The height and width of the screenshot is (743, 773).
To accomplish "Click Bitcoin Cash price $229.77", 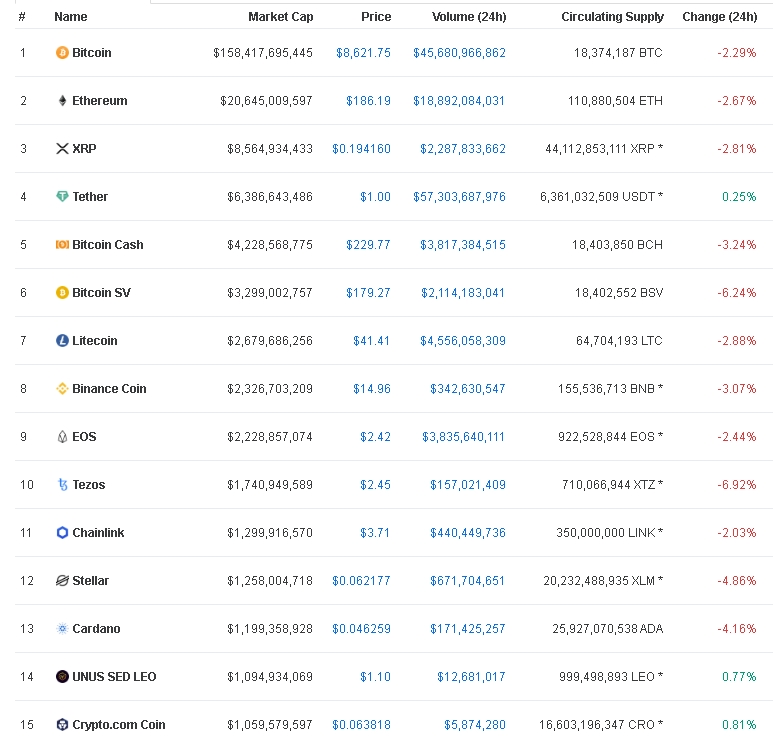I will click(368, 245).
